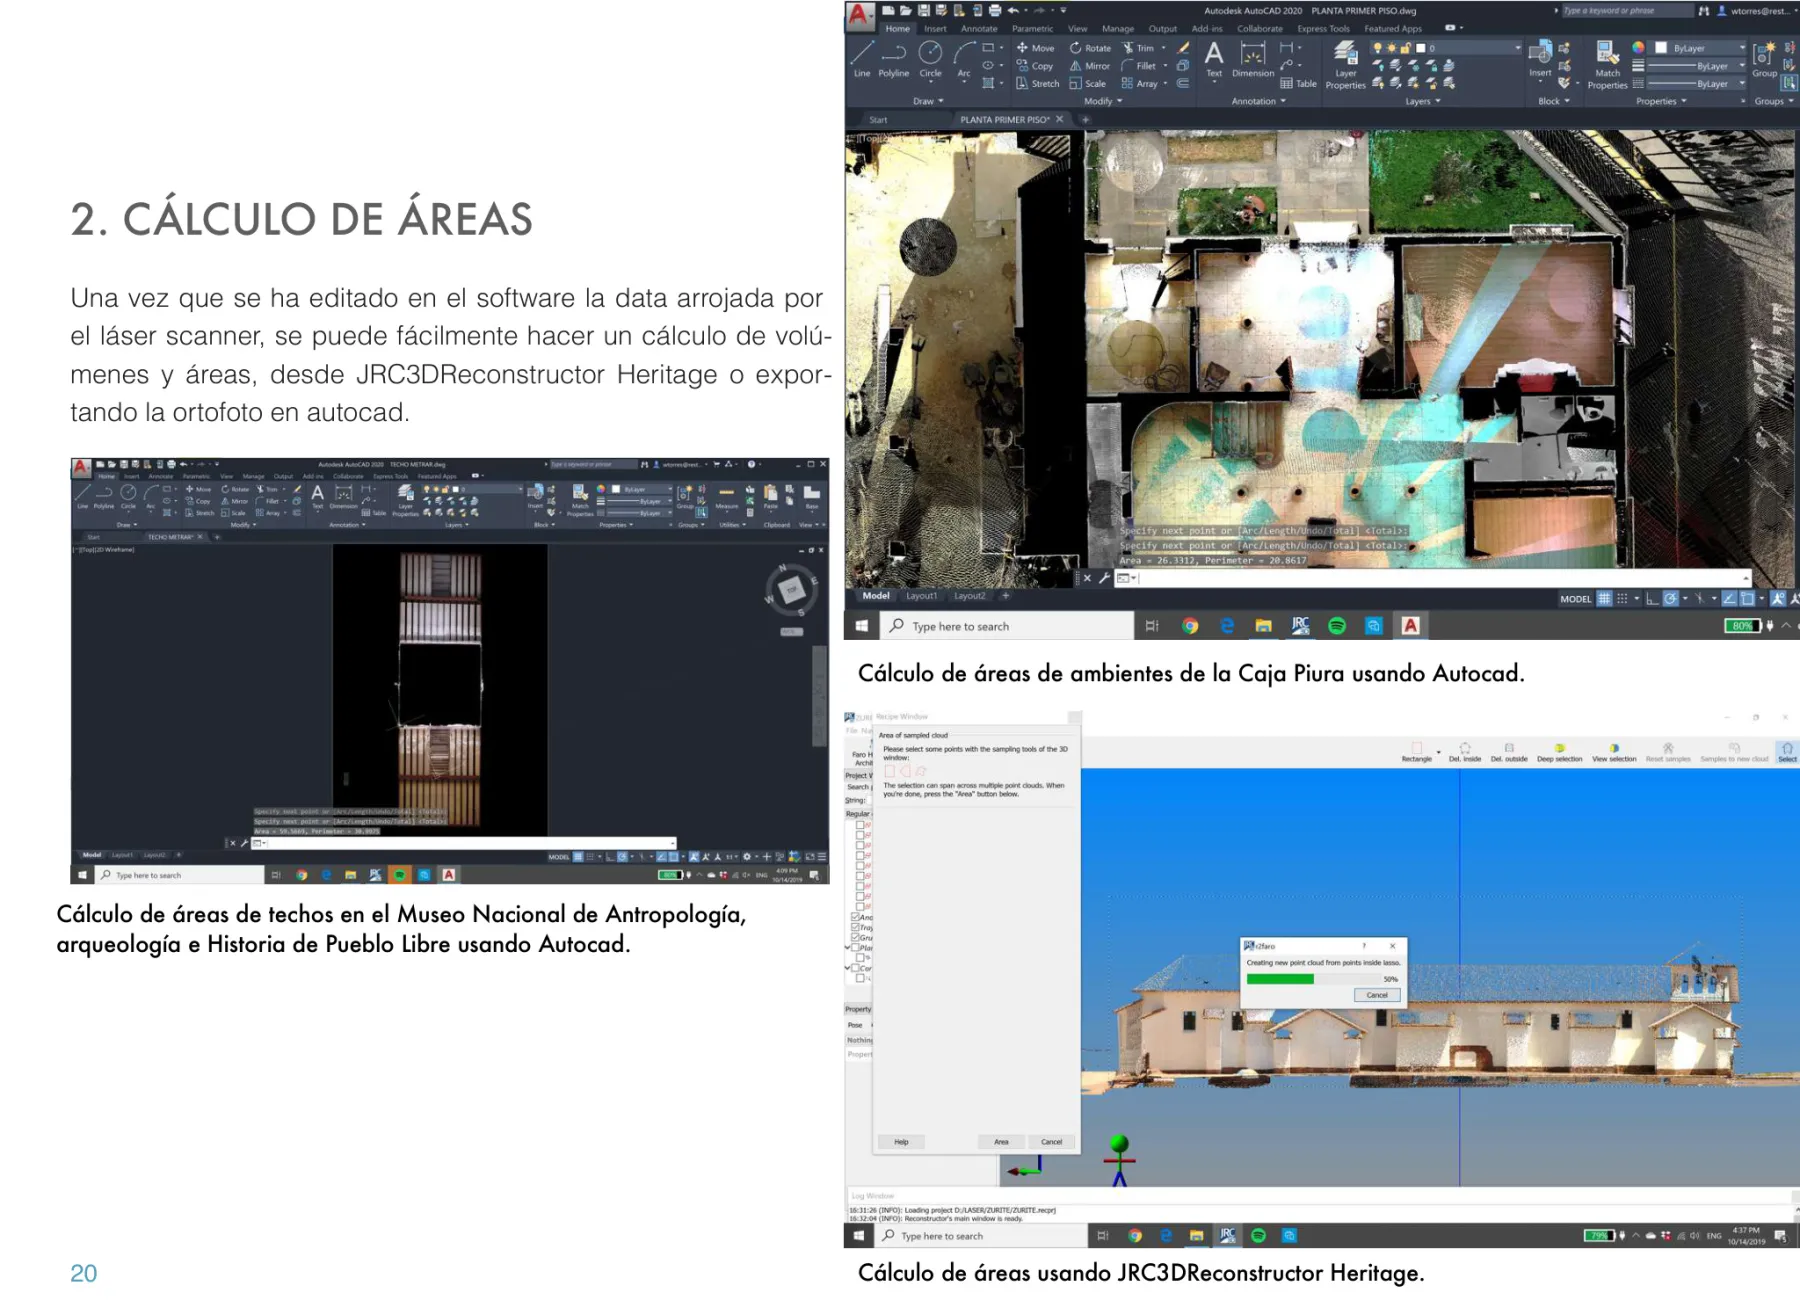Open Parametric ribbon tab in PLANTA PRIMER PISO AutoCAD

pyautogui.click(x=1032, y=29)
